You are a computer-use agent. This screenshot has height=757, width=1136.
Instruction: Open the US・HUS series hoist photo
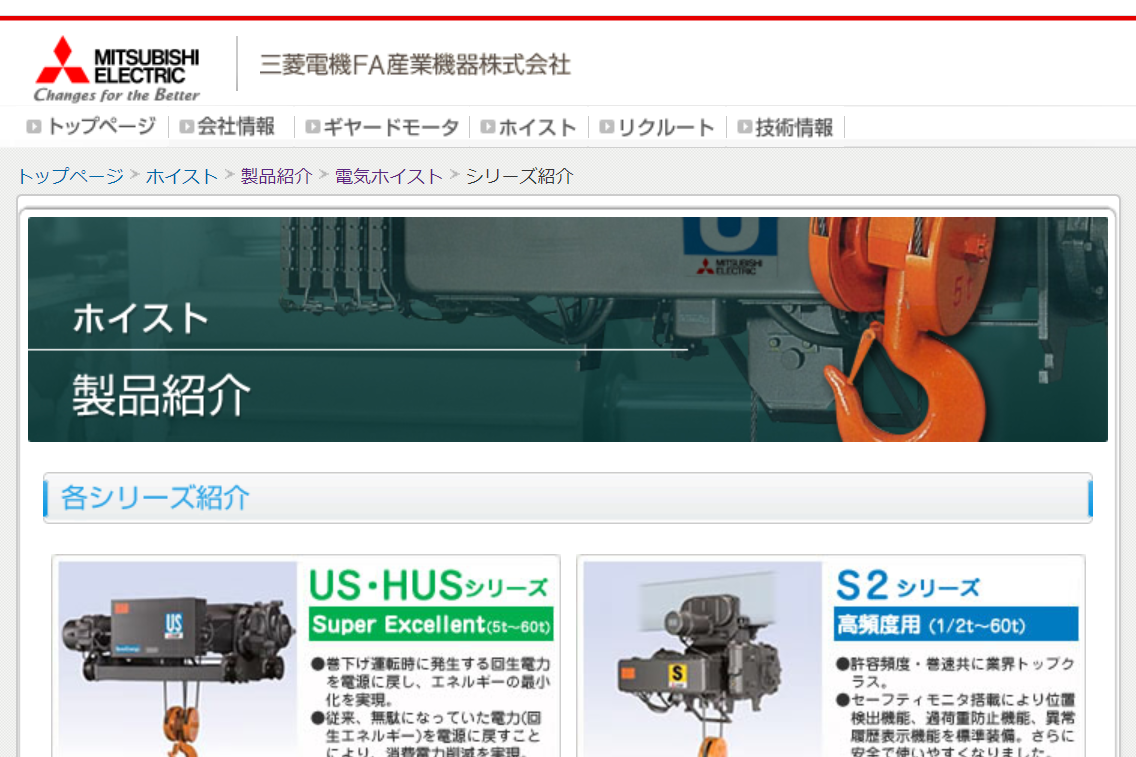[x=178, y=659]
